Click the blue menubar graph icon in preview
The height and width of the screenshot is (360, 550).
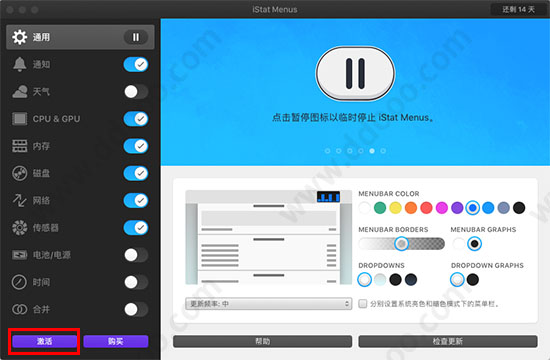tap(328, 197)
